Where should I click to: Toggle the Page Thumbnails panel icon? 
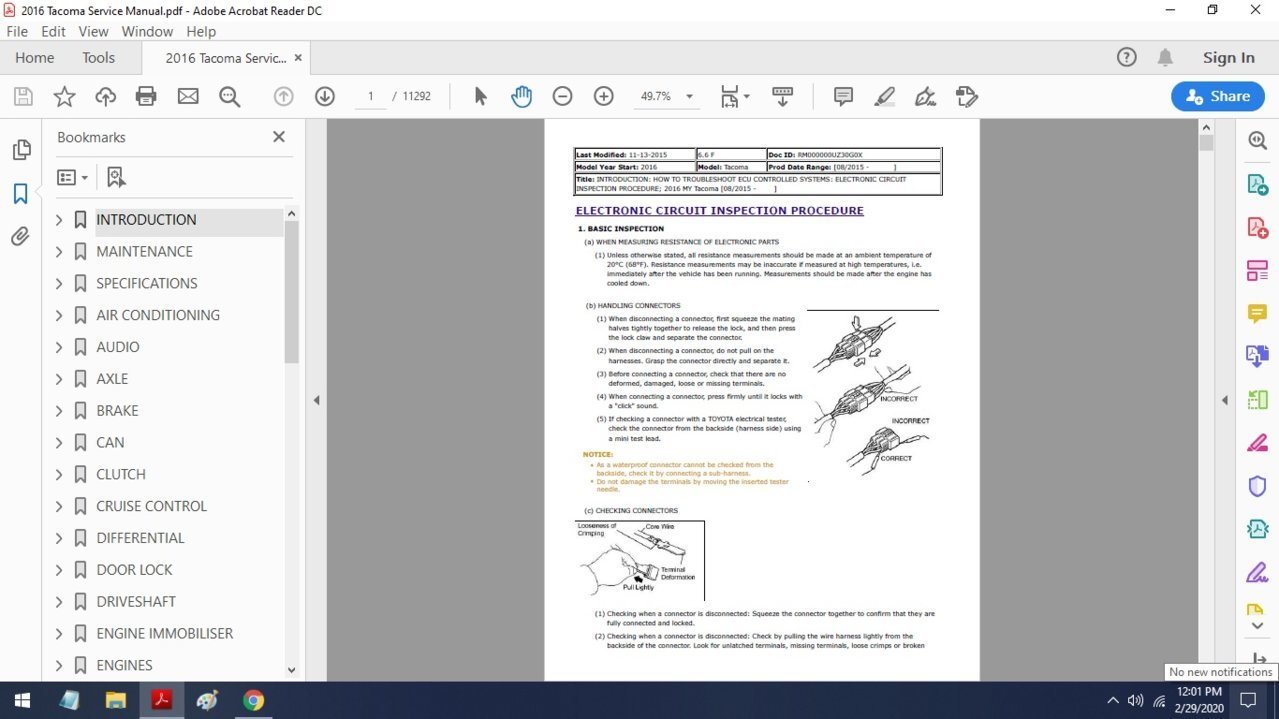20,150
